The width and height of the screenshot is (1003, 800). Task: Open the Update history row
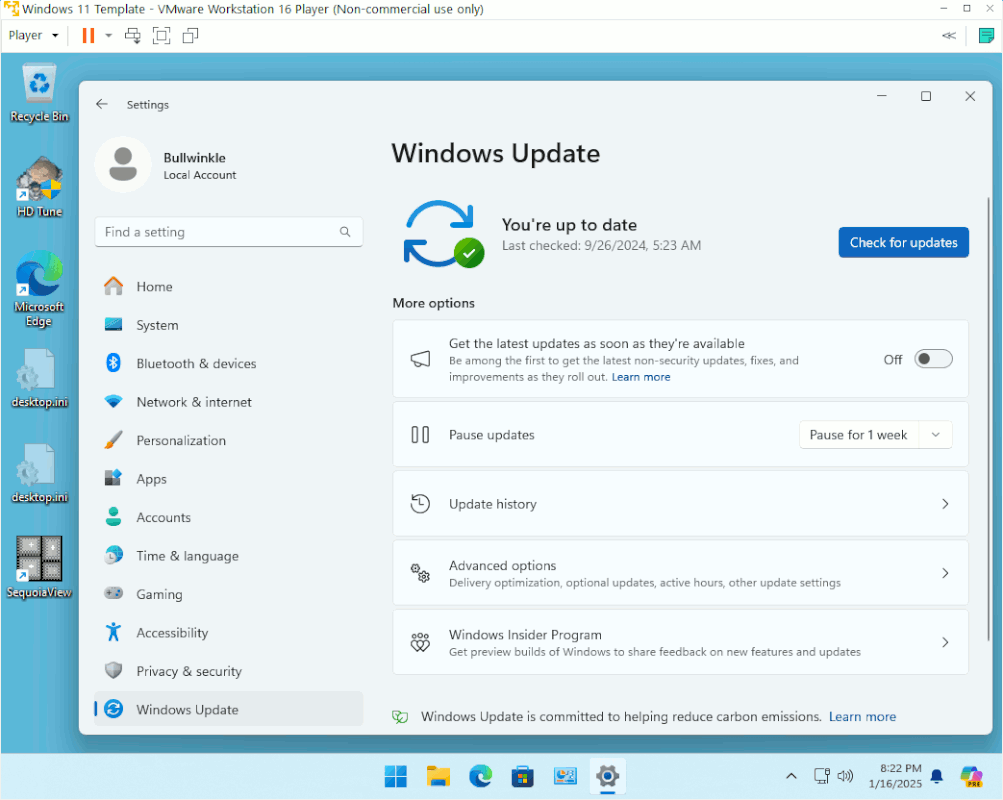pyautogui.click(x=680, y=504)
